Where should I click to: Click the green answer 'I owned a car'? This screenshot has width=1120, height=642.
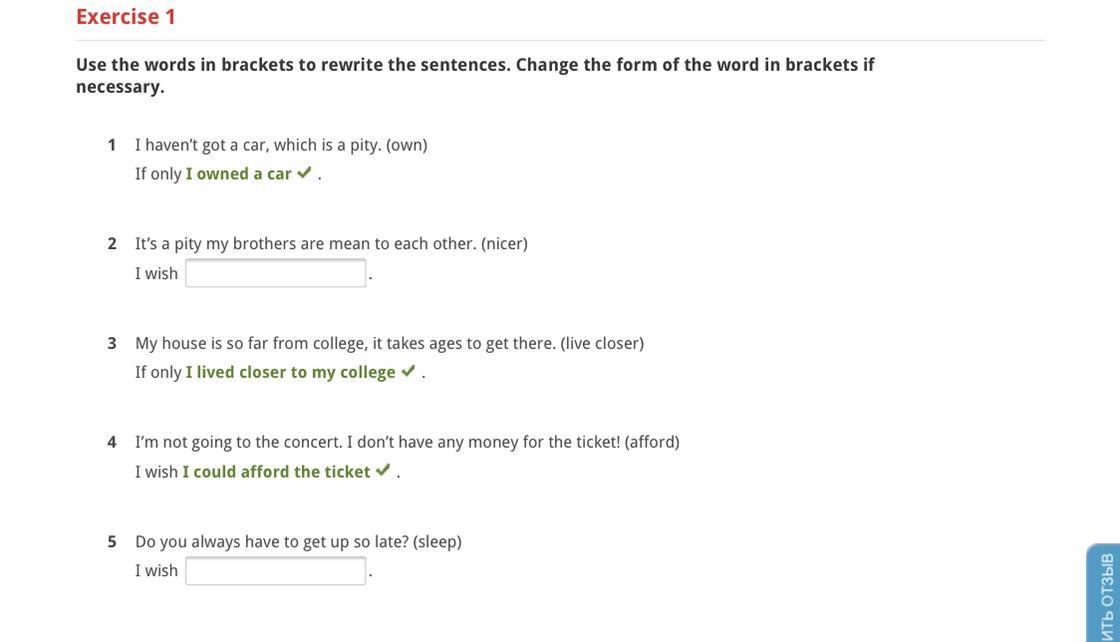coord(239,174)
